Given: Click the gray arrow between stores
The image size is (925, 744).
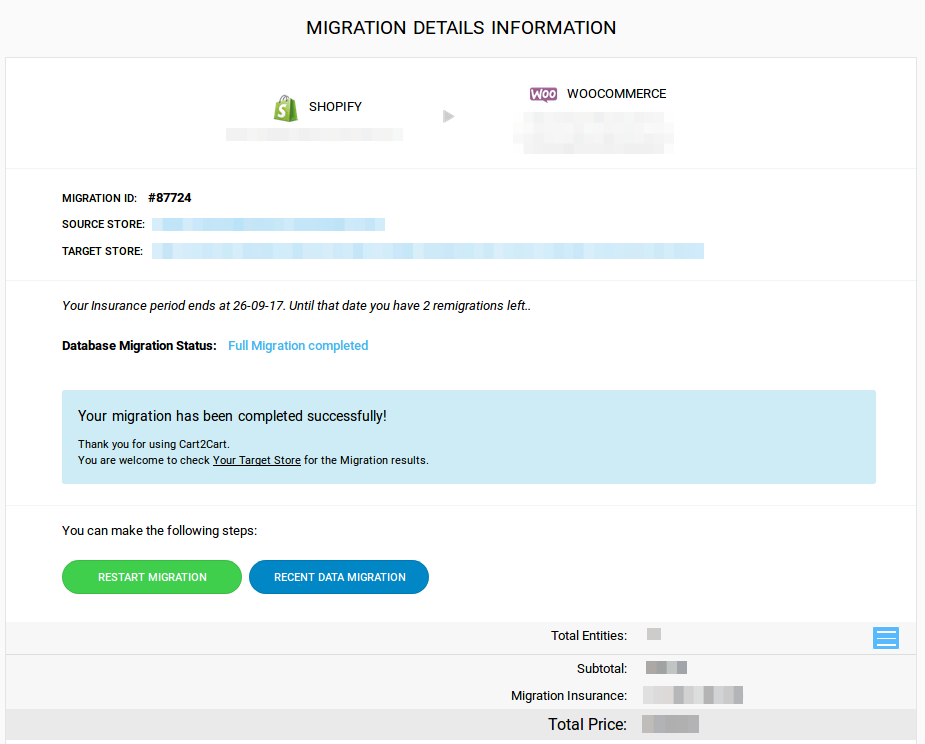Looking at the screenshot, I should click(x=449, y=116).
